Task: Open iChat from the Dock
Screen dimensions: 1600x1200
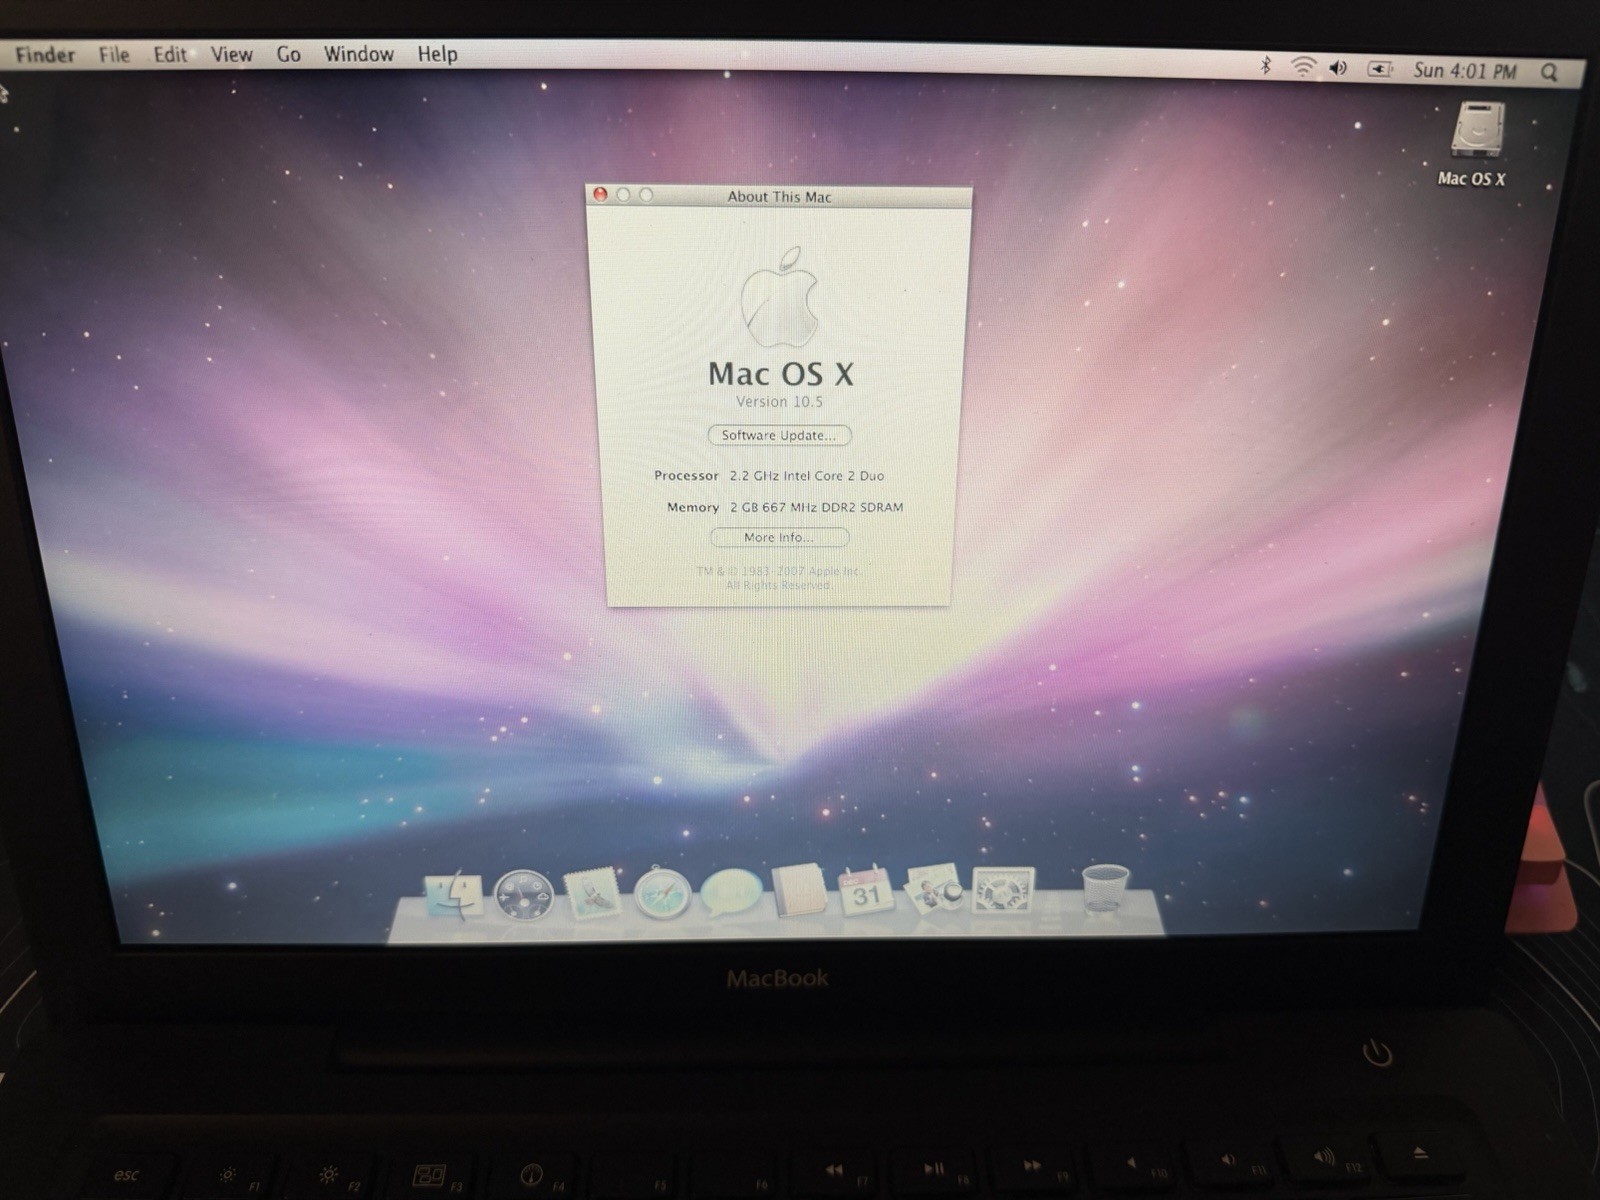Action: point(730,892)
